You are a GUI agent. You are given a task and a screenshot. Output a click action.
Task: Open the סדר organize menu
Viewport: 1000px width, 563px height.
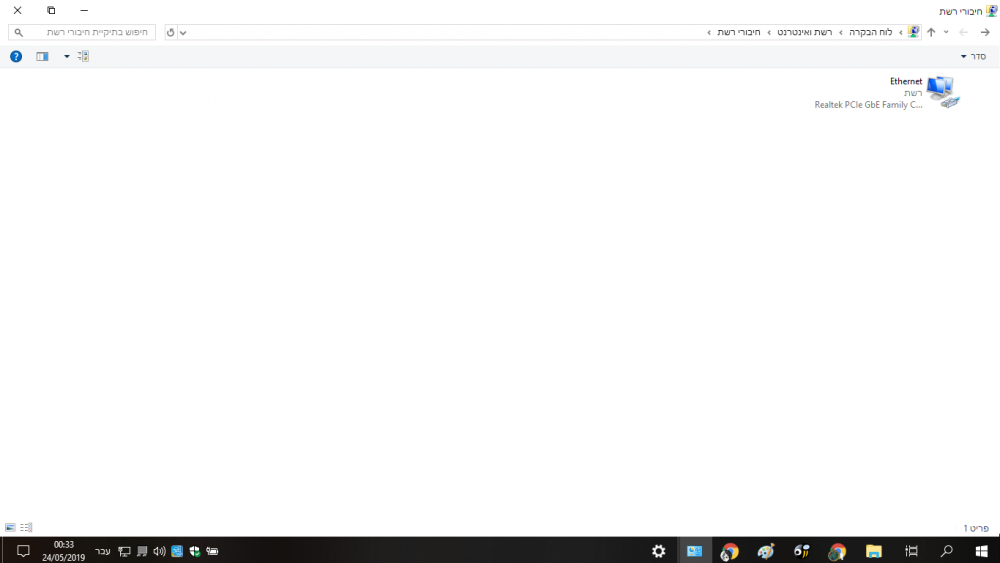point(973,57)
